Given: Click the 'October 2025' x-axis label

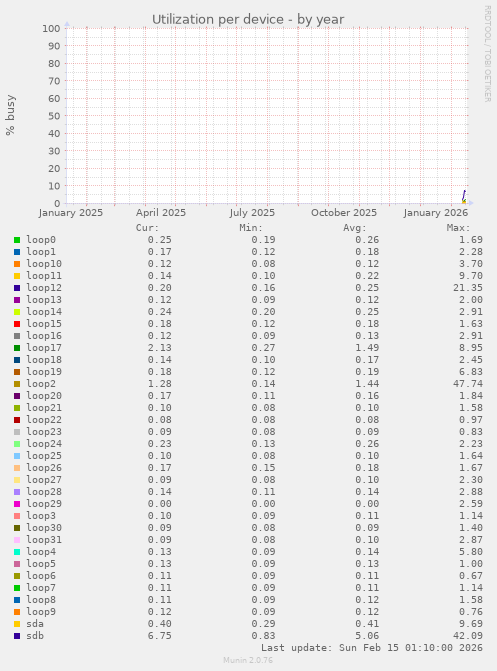Looking at the screenshot, I should 344,213.
